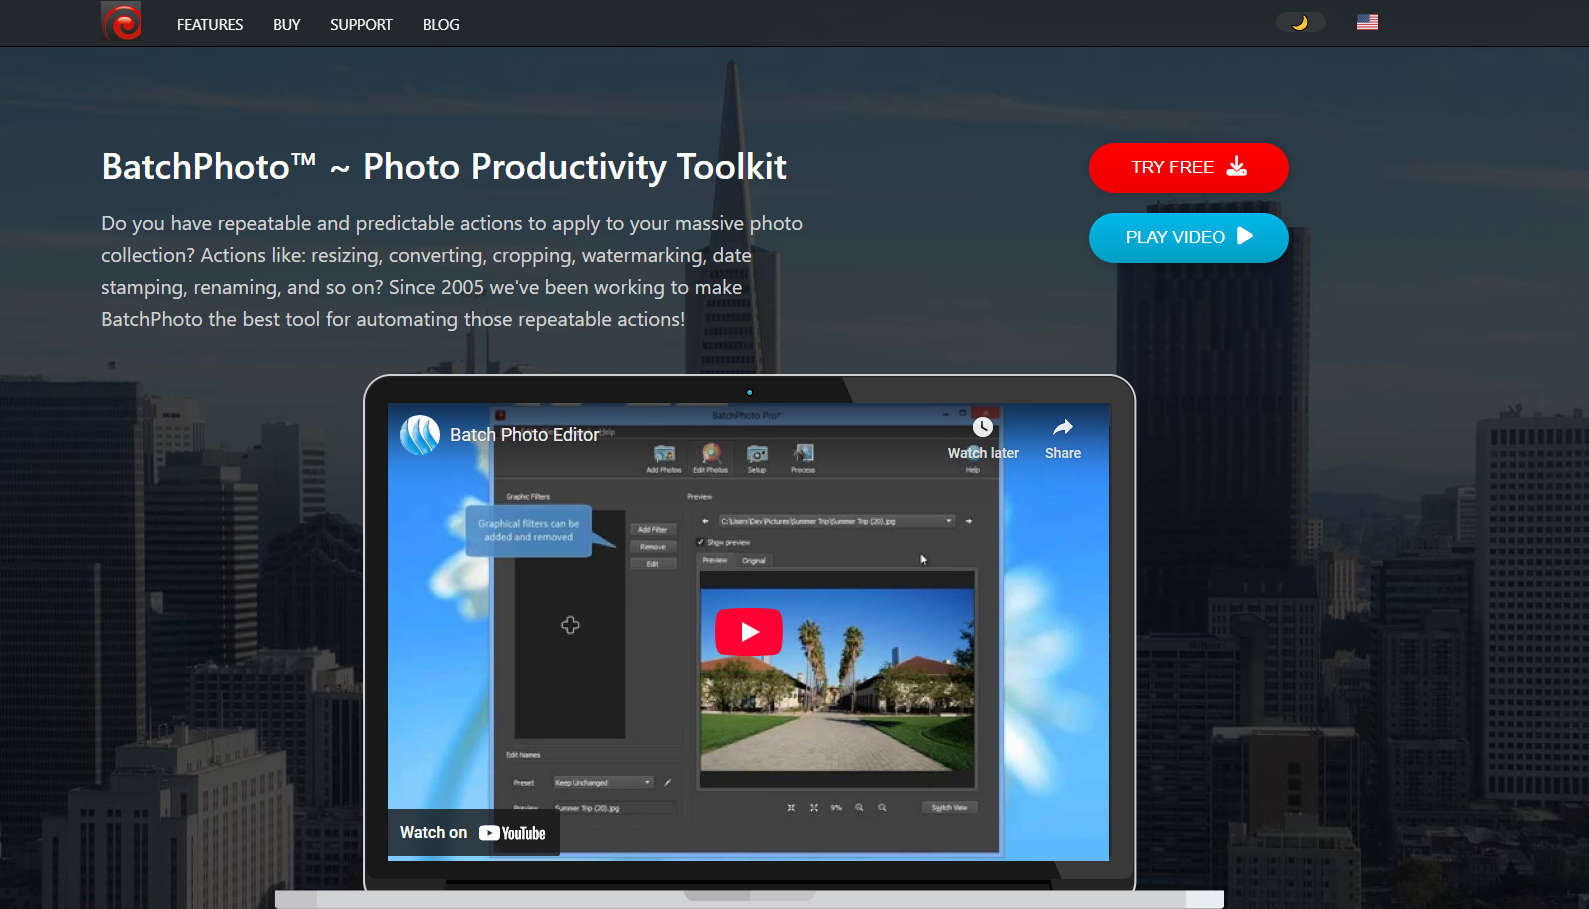Click the TRY FREE download button

pos(1188,168)
